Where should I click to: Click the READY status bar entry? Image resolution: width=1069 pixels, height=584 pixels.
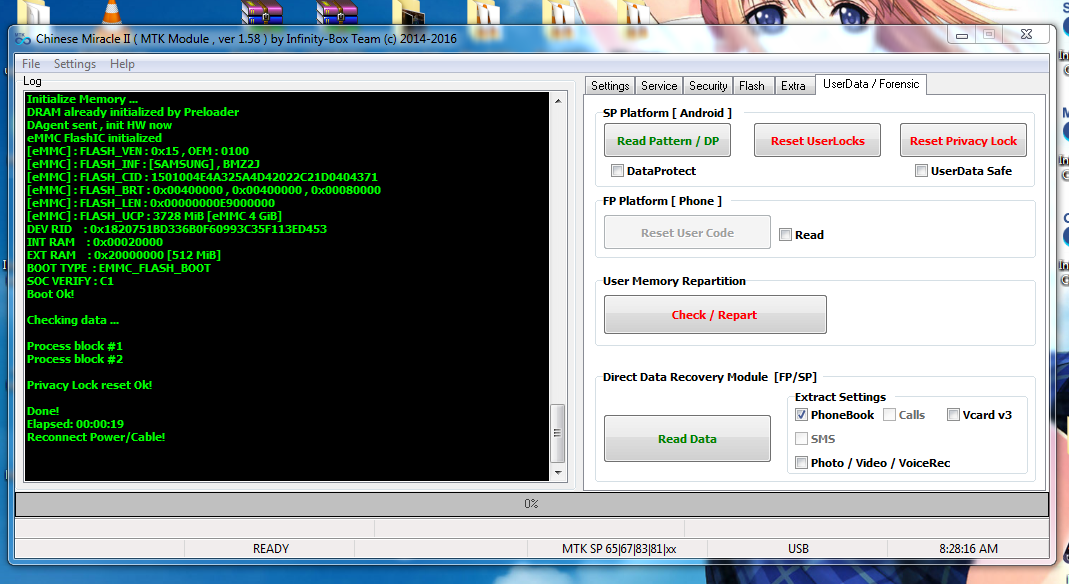[x=271, y=549]
